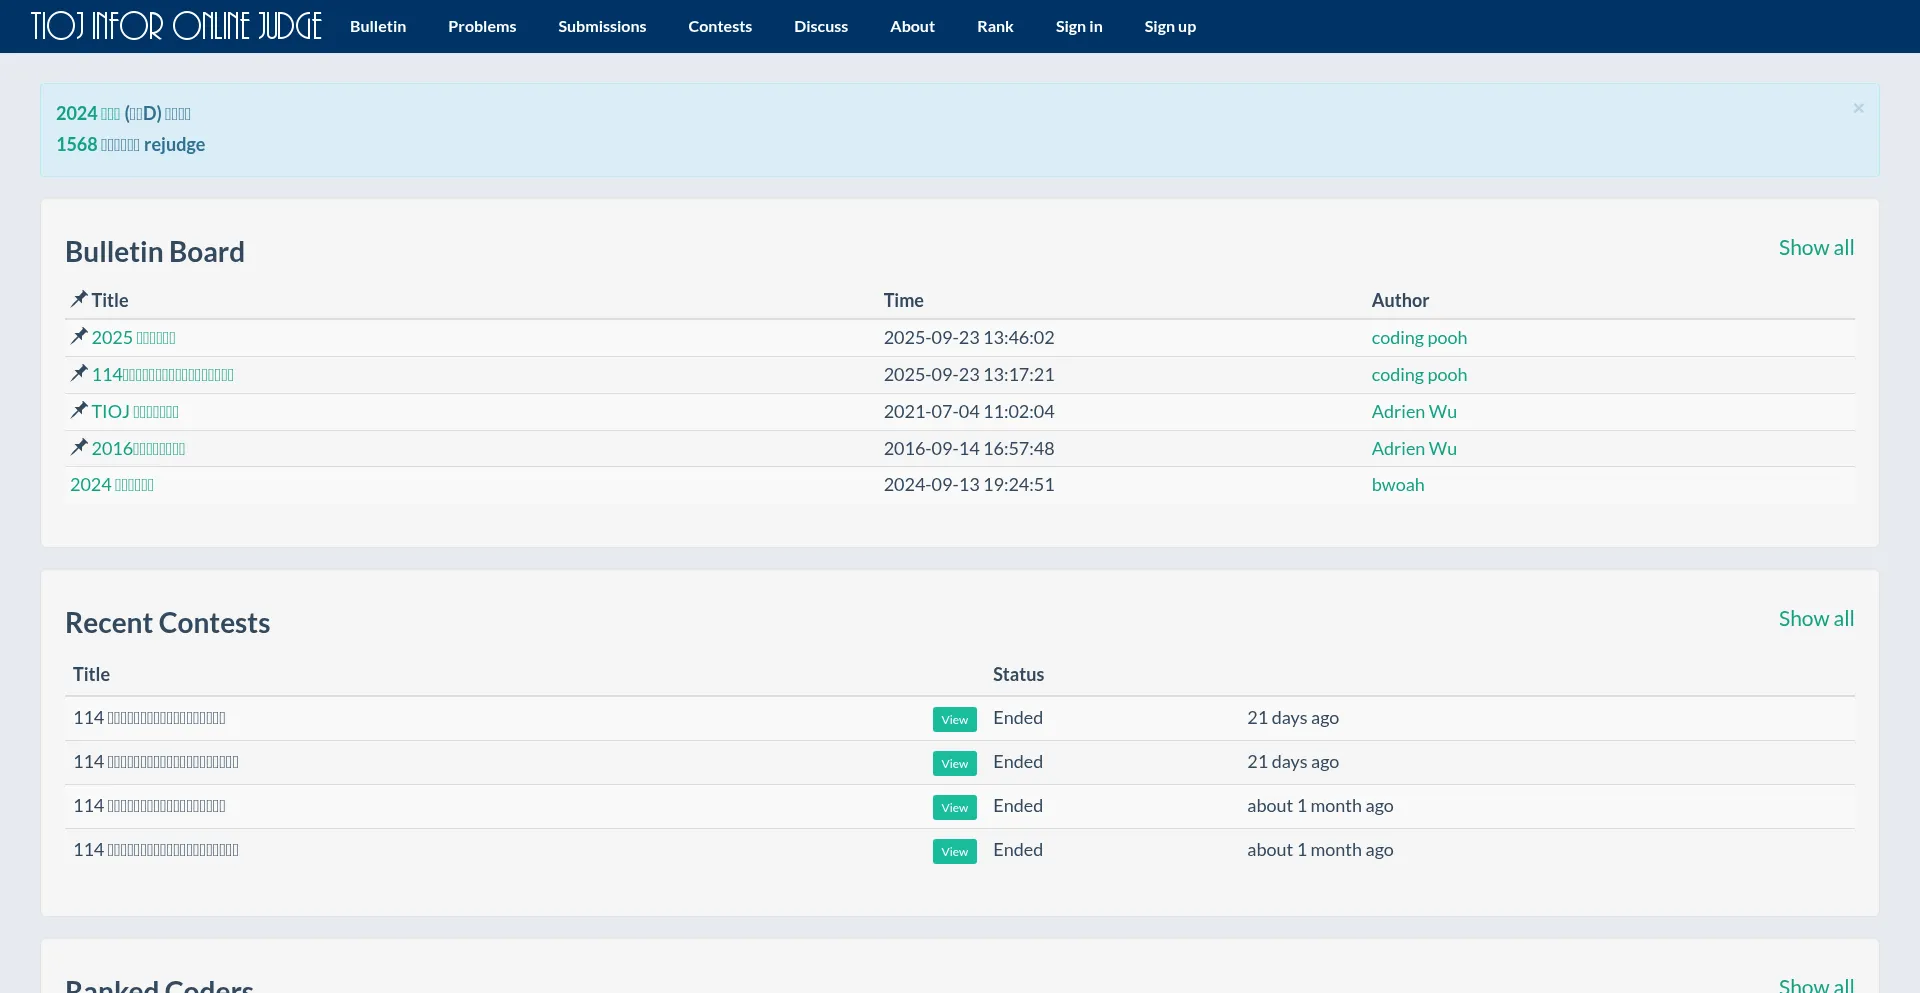This screenshot has width=1920, height=993.
Task: Open the Discuss section
Action: coord(821,26)
